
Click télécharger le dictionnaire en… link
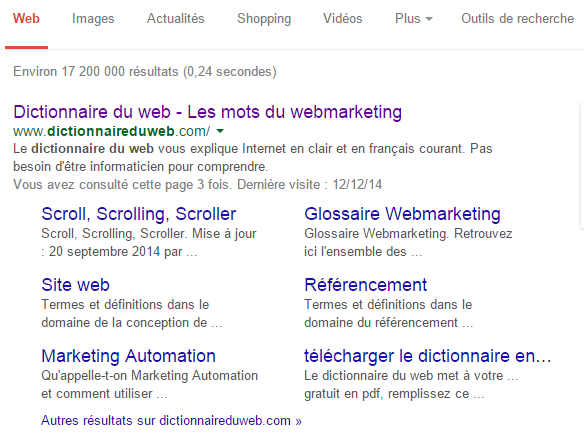coord(428,356)
